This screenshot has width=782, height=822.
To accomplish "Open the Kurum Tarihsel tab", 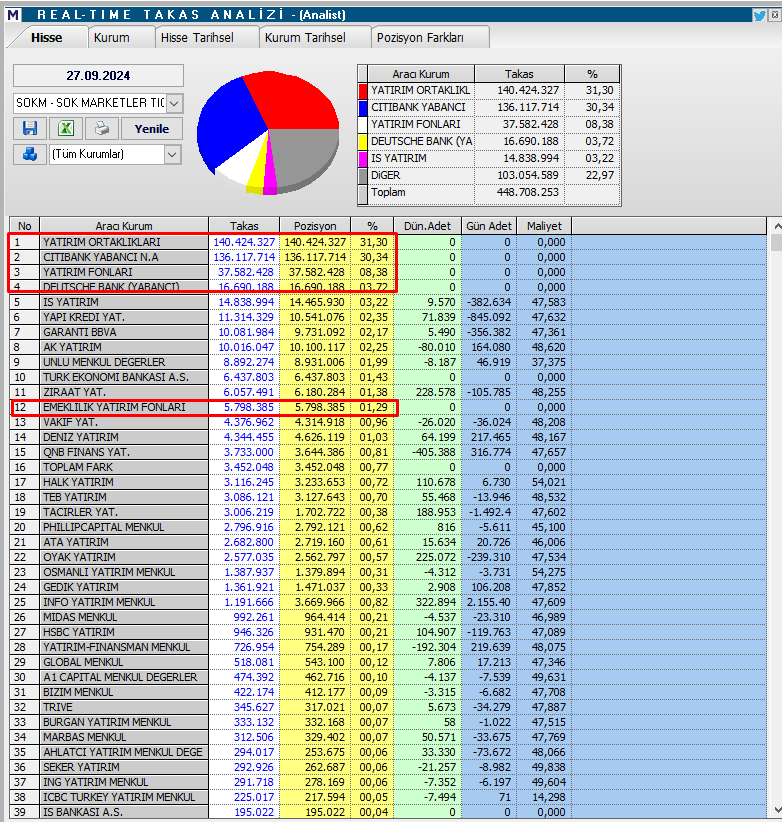I will pos(305,38).
